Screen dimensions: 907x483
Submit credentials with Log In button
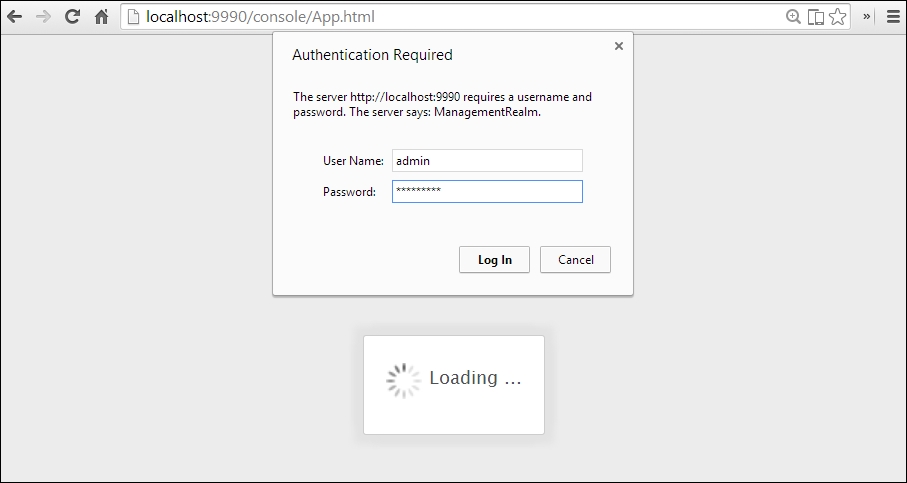[495, 260]
